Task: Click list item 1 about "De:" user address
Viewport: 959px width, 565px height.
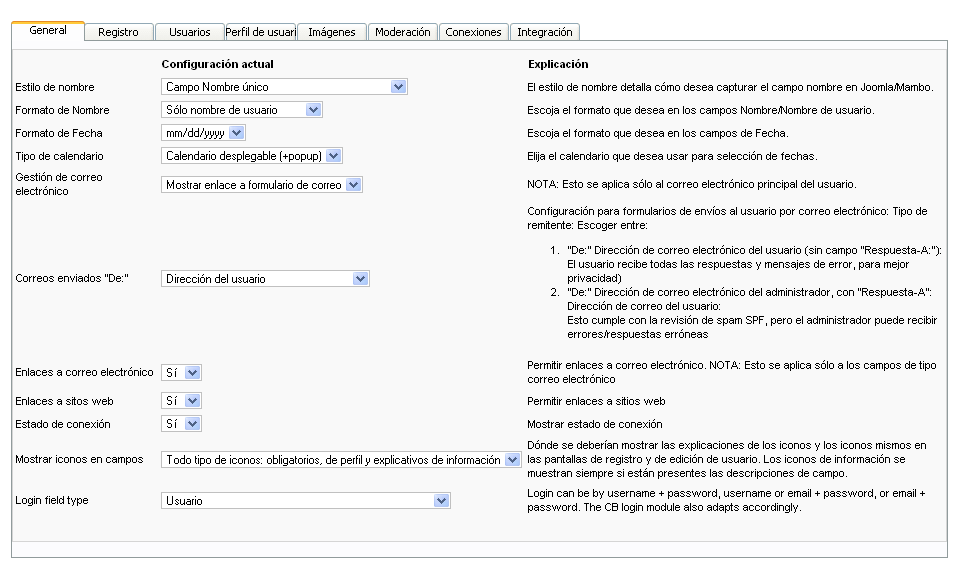Action: tap(754, 264)
